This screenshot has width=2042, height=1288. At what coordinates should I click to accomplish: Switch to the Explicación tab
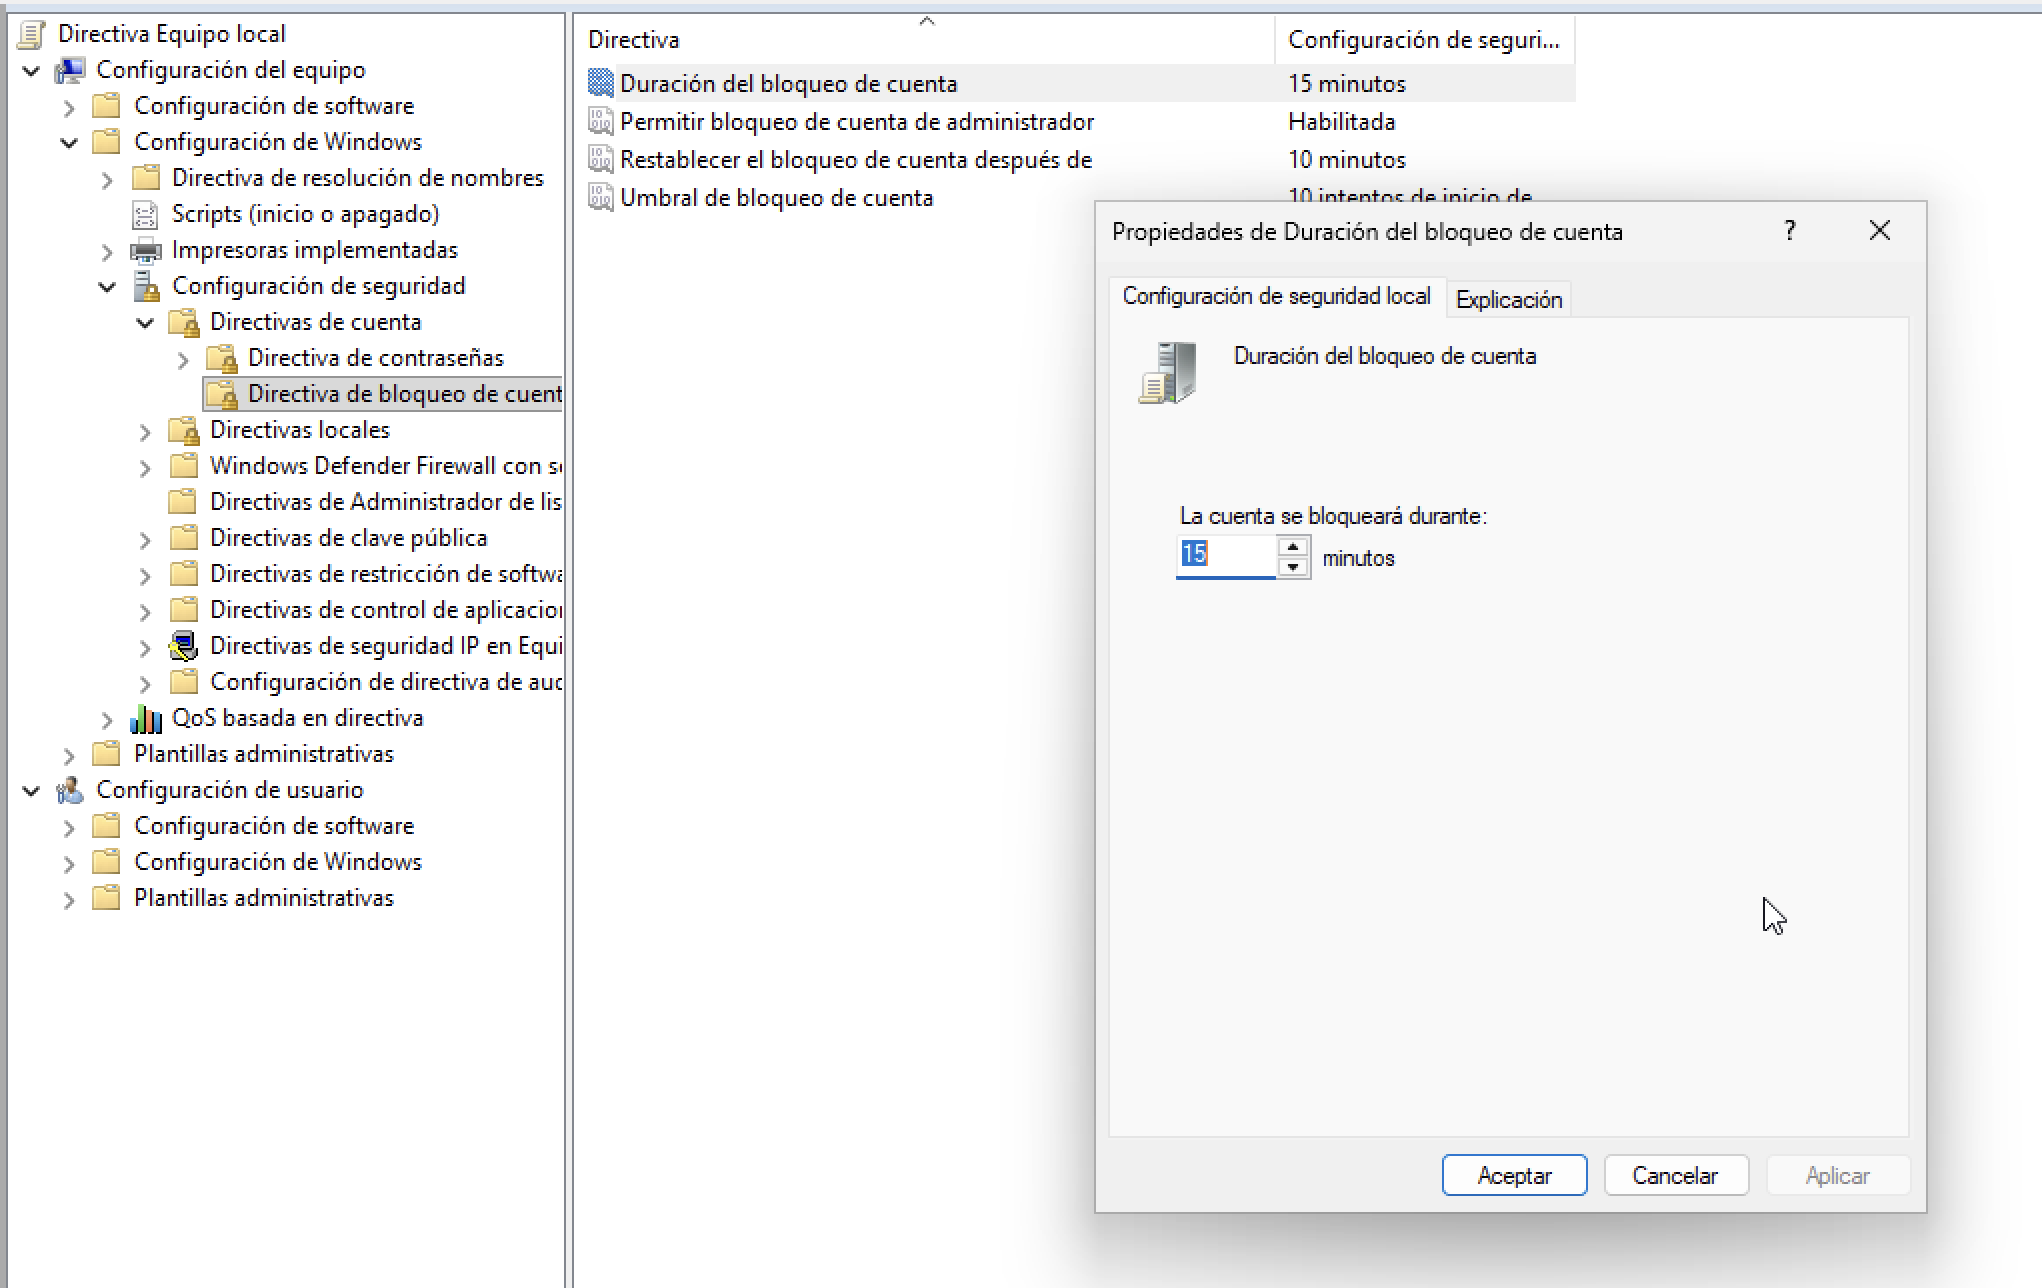1508,300
